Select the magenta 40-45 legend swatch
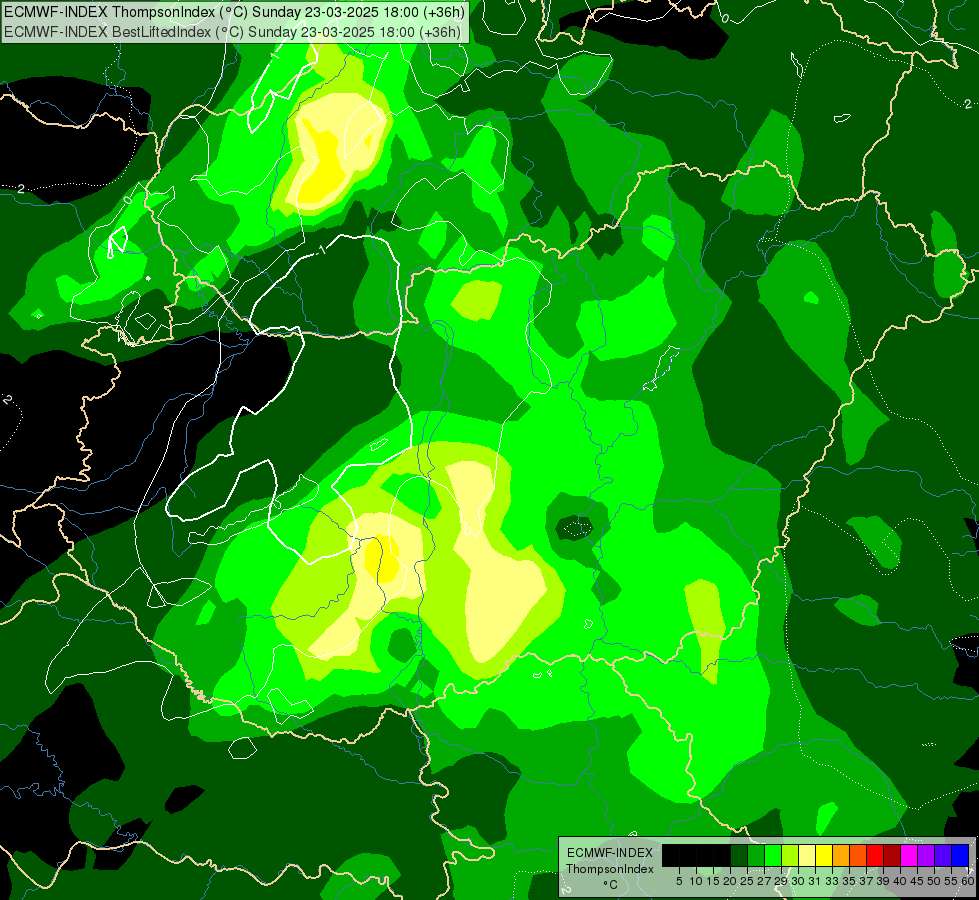The image size is (979, 900). (909, 855)
